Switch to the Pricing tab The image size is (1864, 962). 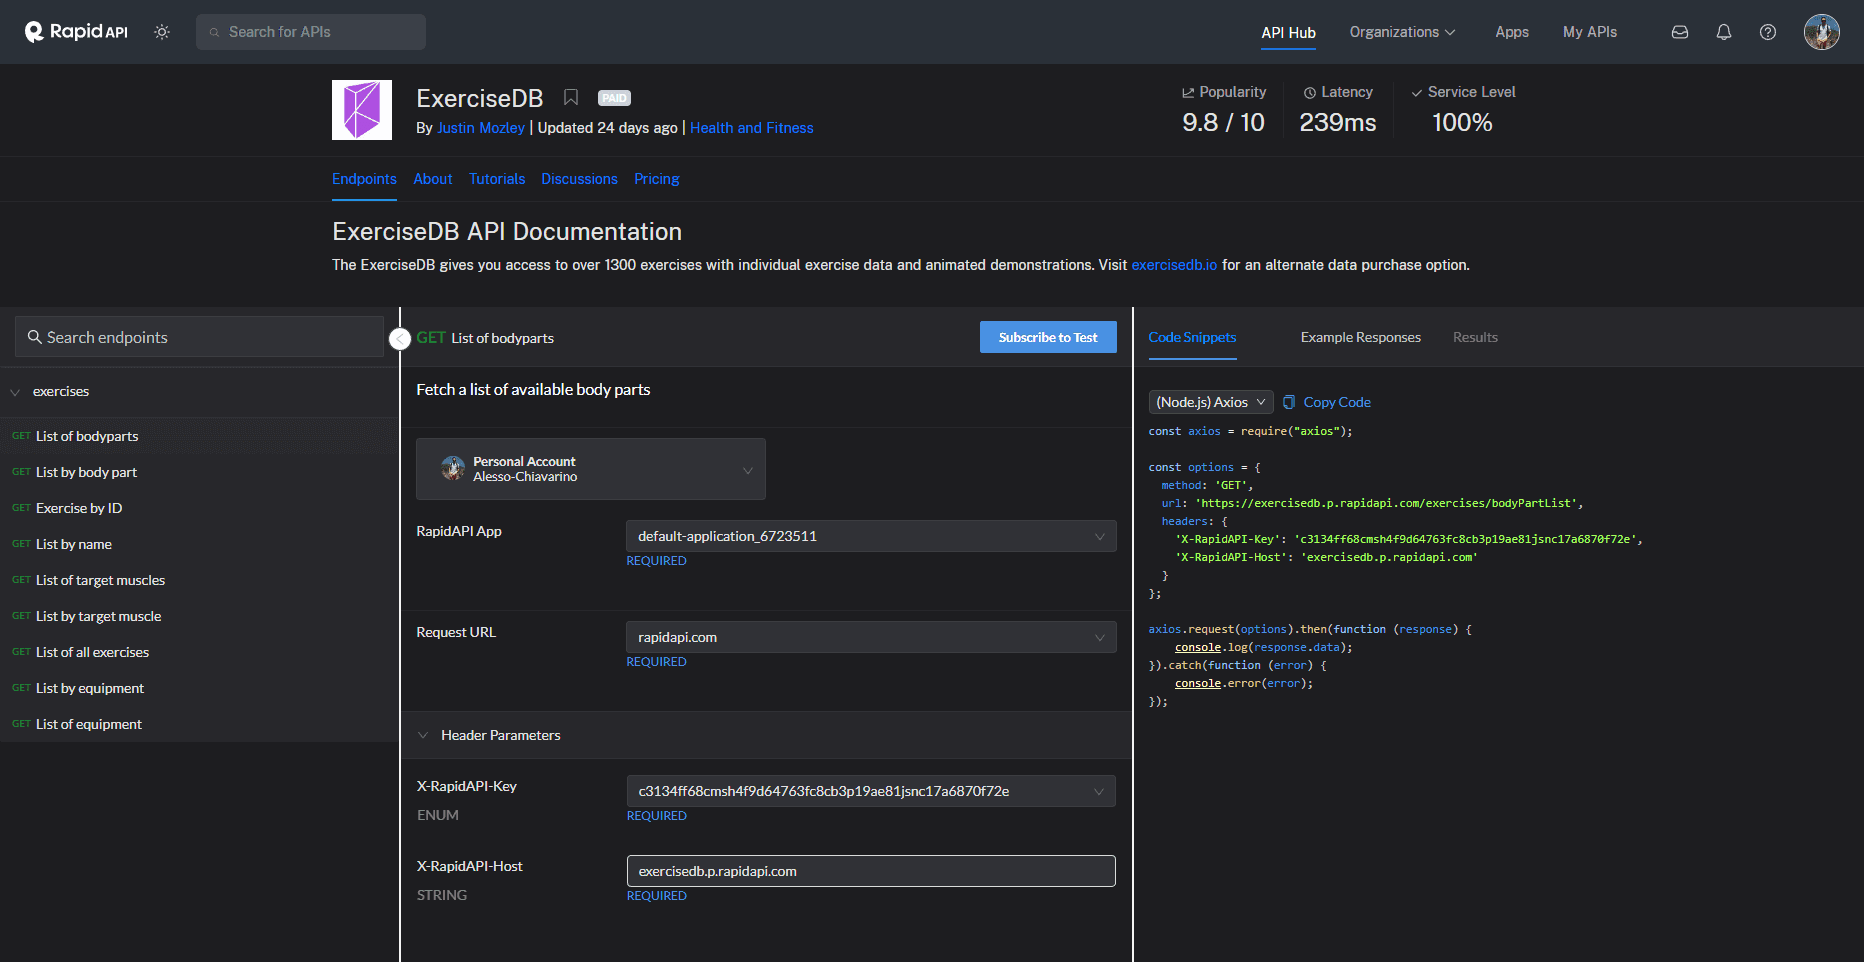tap(657, 179)
